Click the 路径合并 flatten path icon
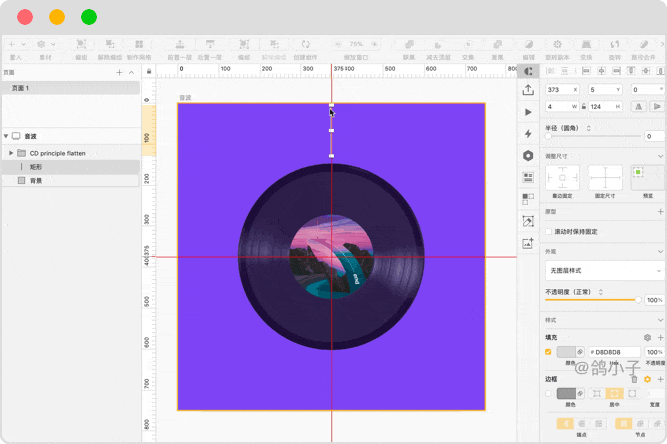Image resolution: width=667 pixels, height=444 pixels. [644, 44]
